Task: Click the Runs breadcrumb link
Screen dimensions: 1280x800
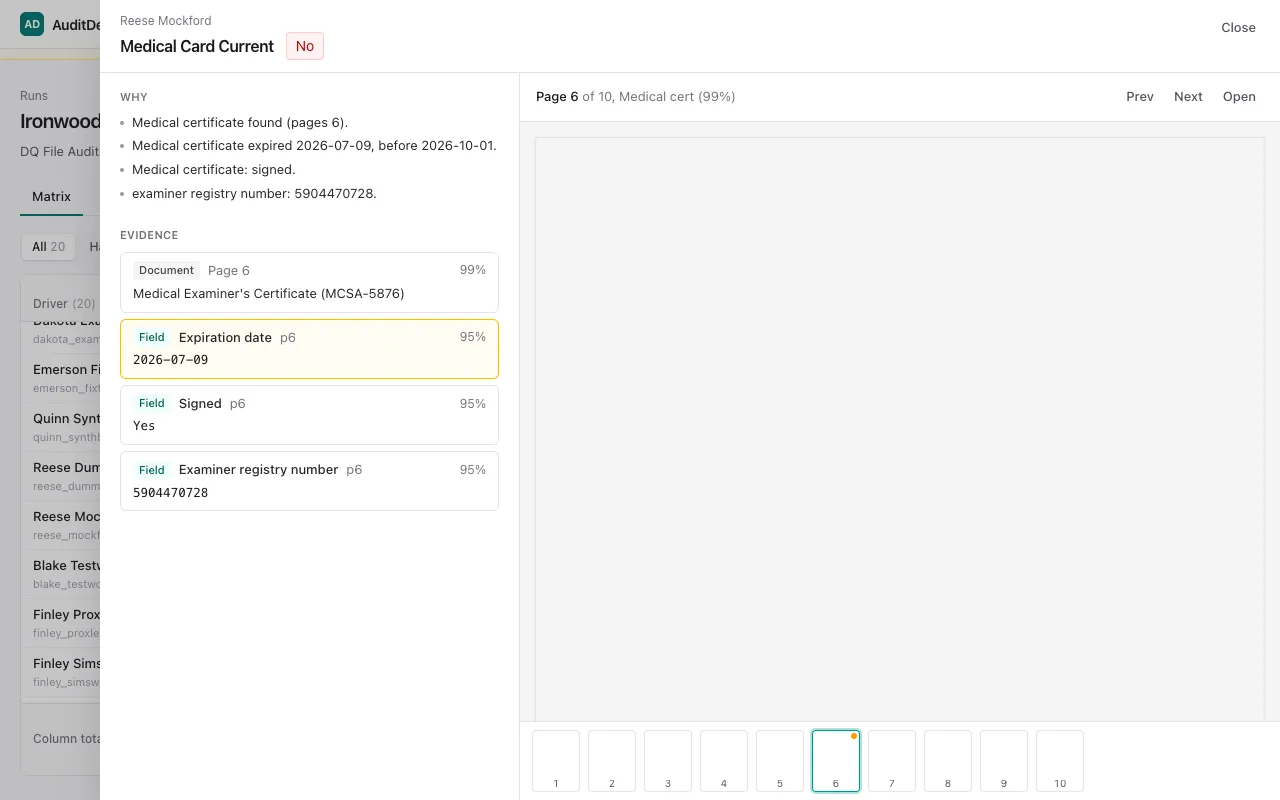Action: coord(34,96)
